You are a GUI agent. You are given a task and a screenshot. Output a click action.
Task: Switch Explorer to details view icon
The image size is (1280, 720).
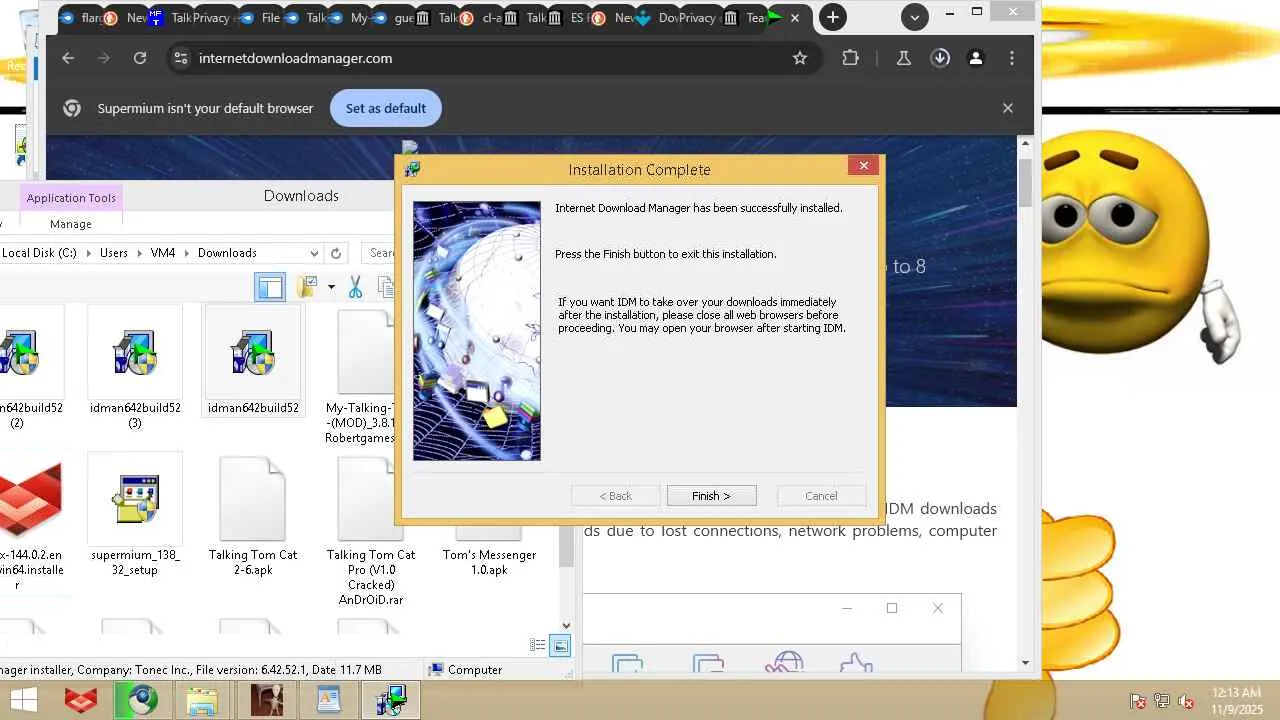pyautogui.click(x=538, y=646)
